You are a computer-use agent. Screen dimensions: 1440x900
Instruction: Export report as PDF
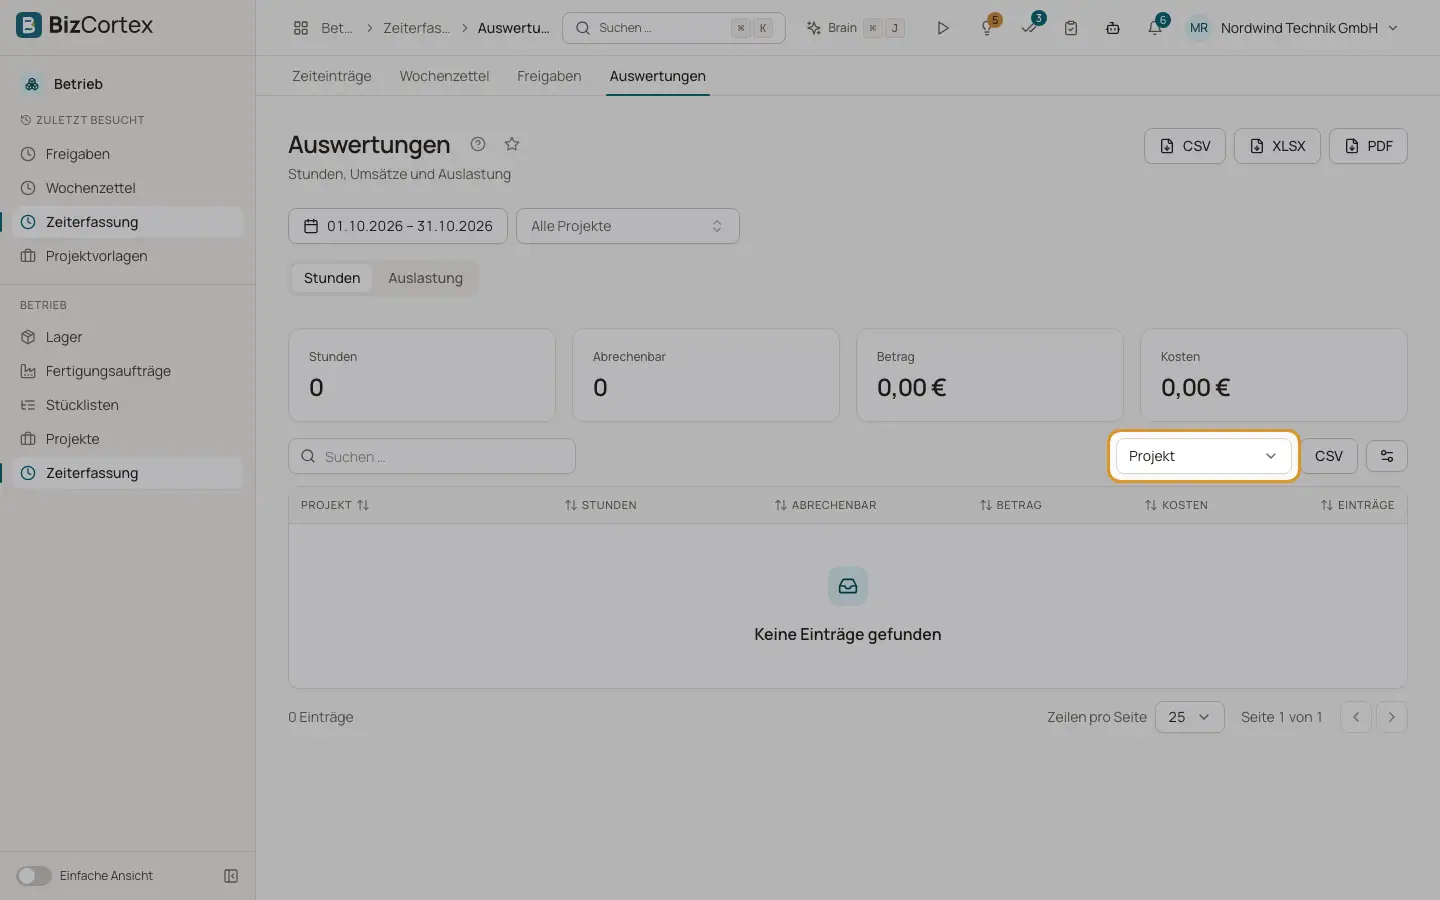click(x=1368, y=146)
